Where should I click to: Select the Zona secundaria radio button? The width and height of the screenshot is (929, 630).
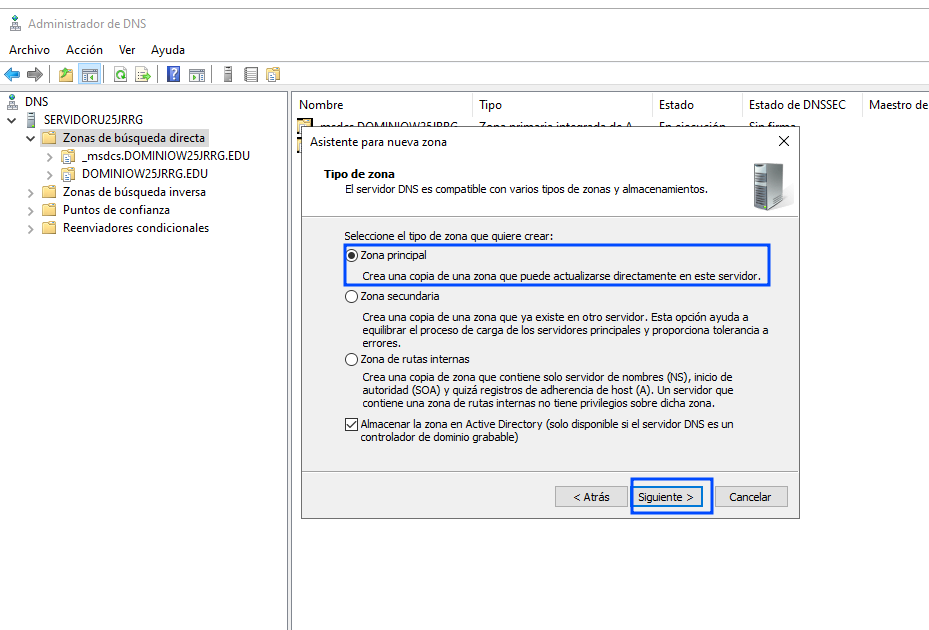pos(351,296)
